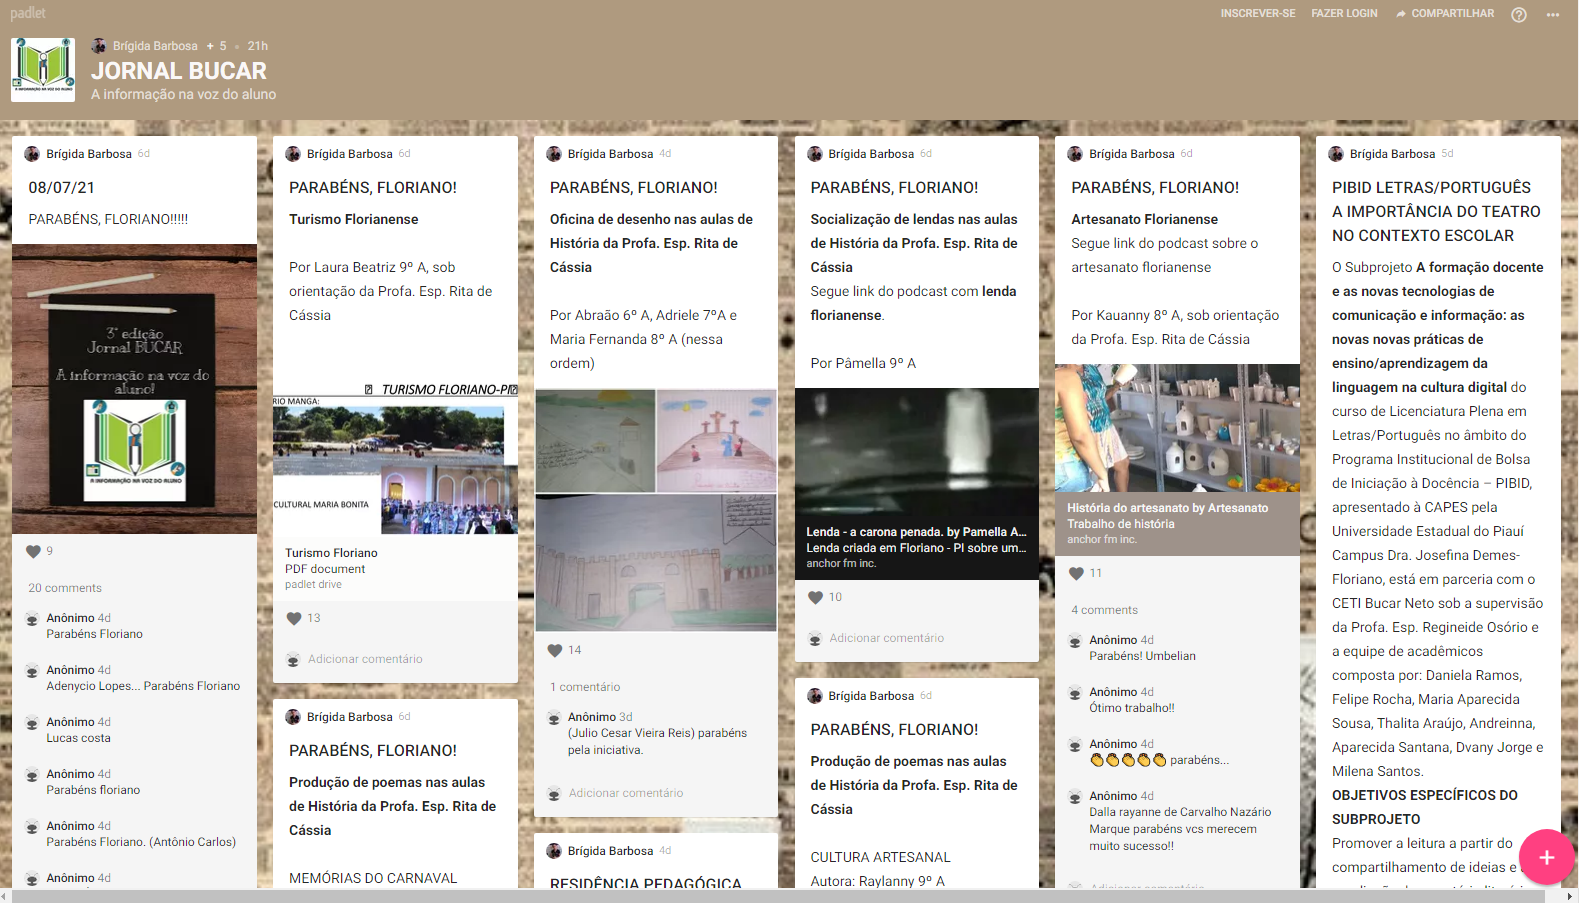
Task: Open the help question mark icon
Action: point(1518,14)
